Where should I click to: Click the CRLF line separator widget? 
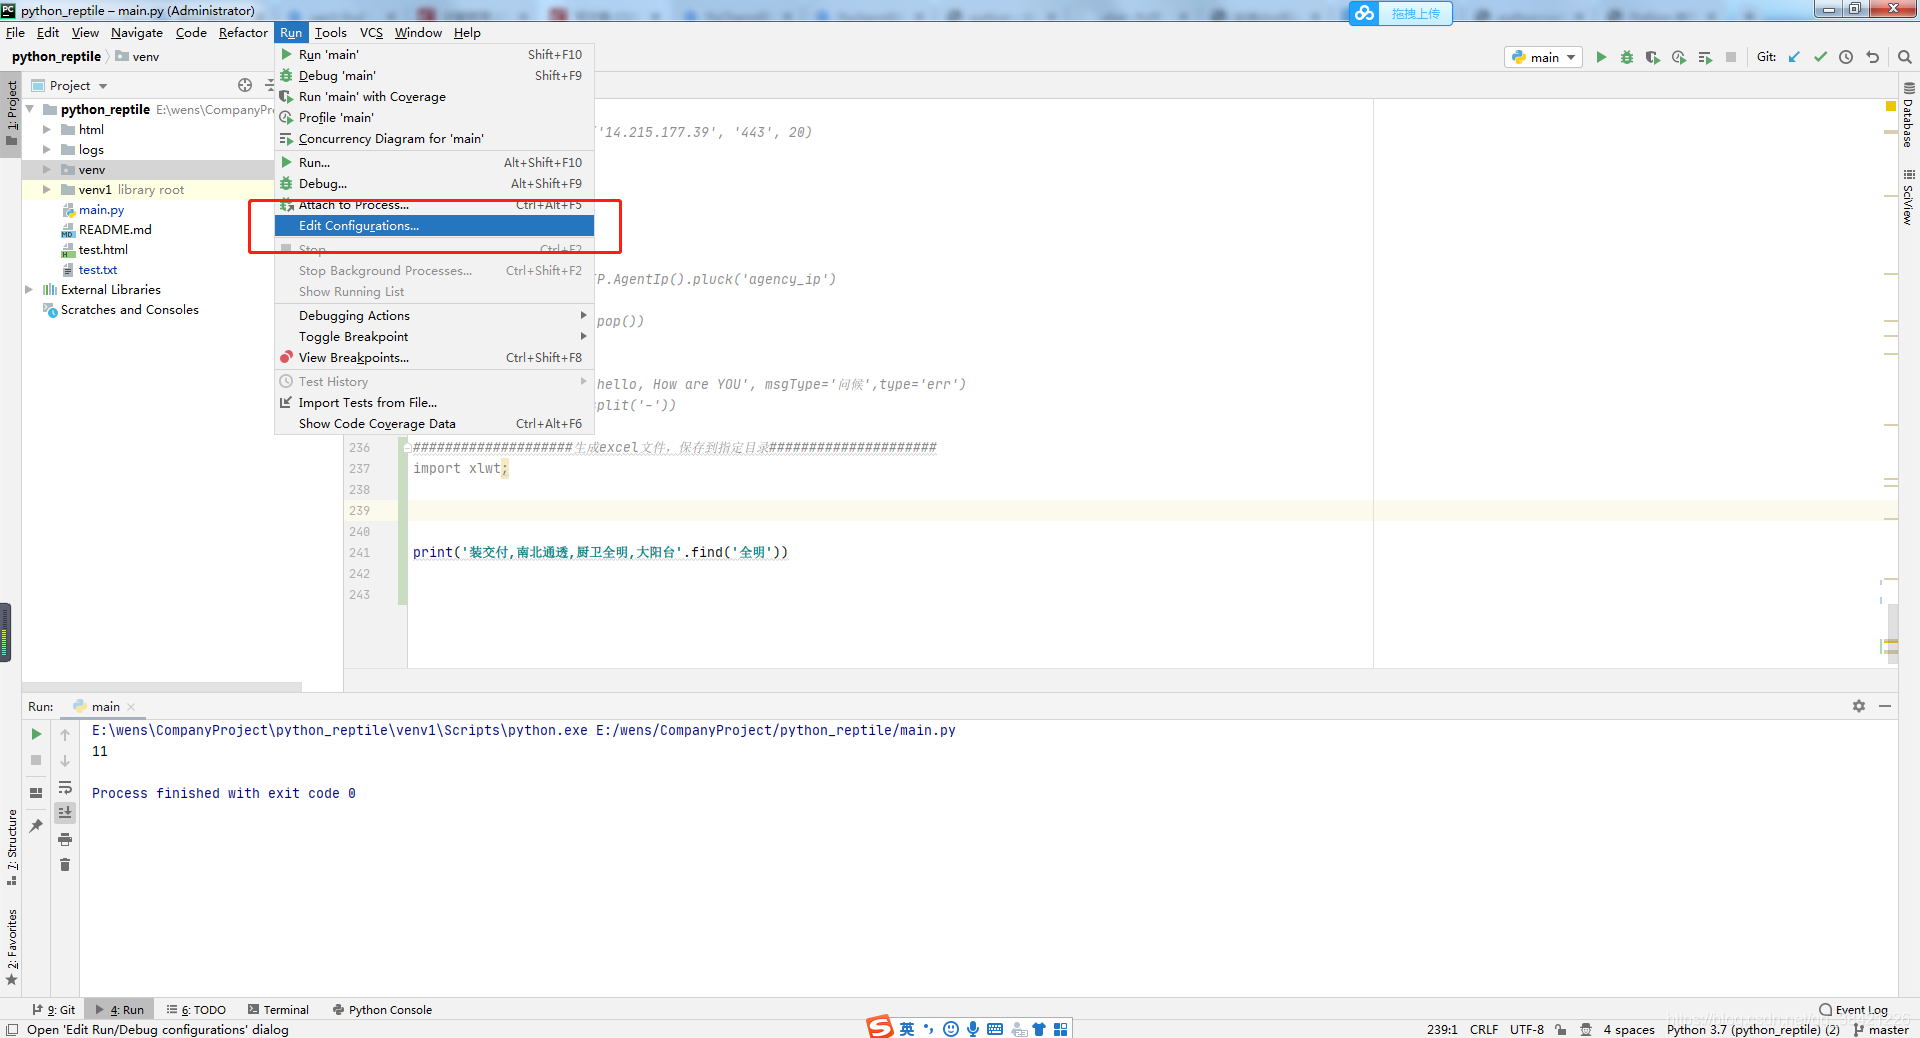click(1484, 1029)
